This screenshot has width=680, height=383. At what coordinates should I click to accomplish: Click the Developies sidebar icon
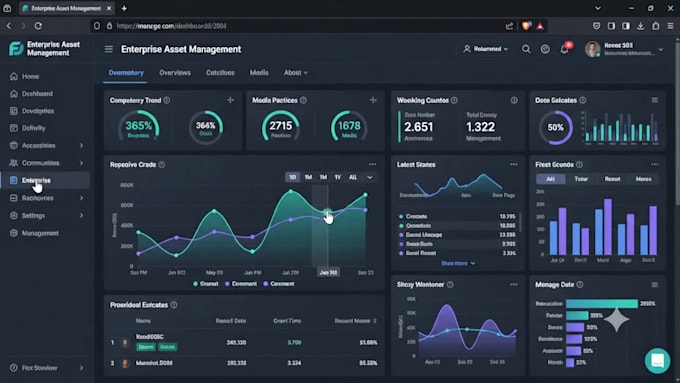pos(14,111)
